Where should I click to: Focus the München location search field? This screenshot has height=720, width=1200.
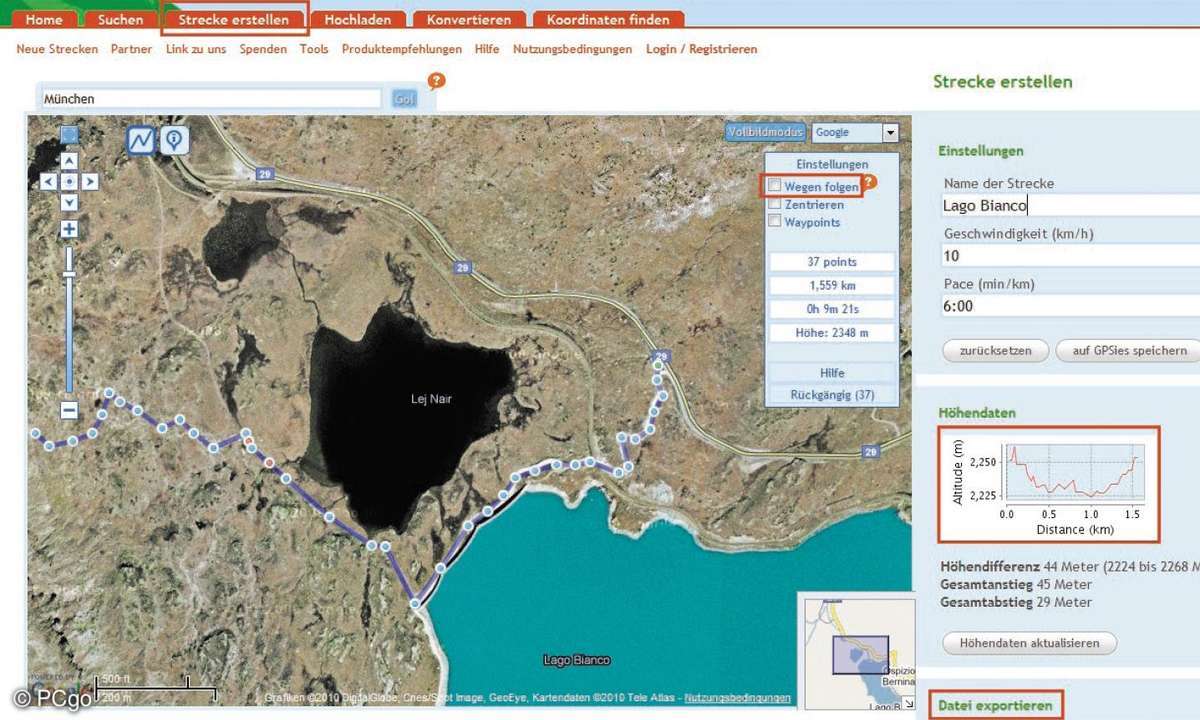click(x=211, y=99)
